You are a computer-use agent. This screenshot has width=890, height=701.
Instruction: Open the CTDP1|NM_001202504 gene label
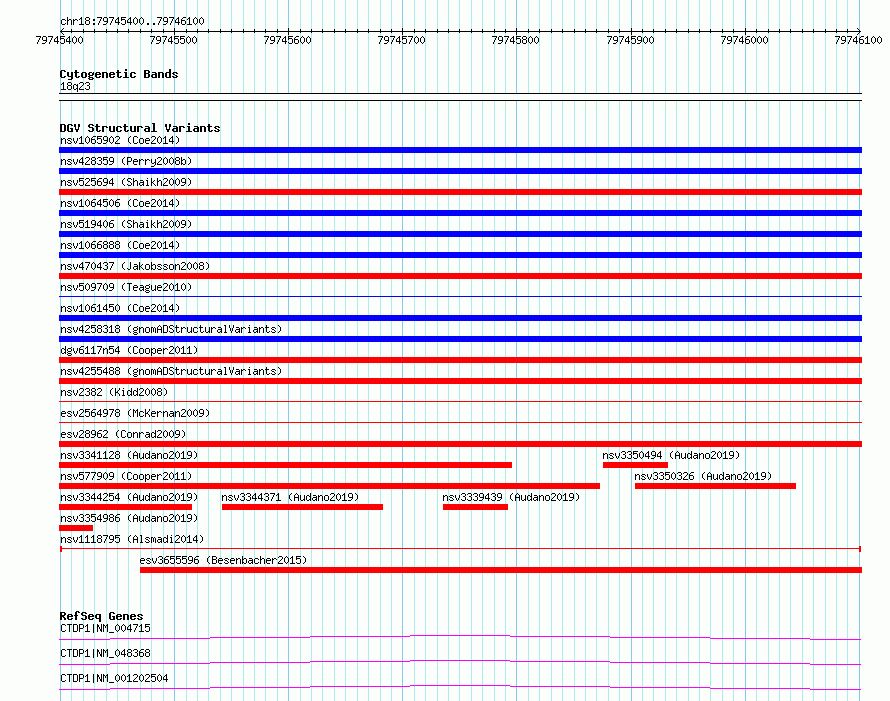(114, 678)
